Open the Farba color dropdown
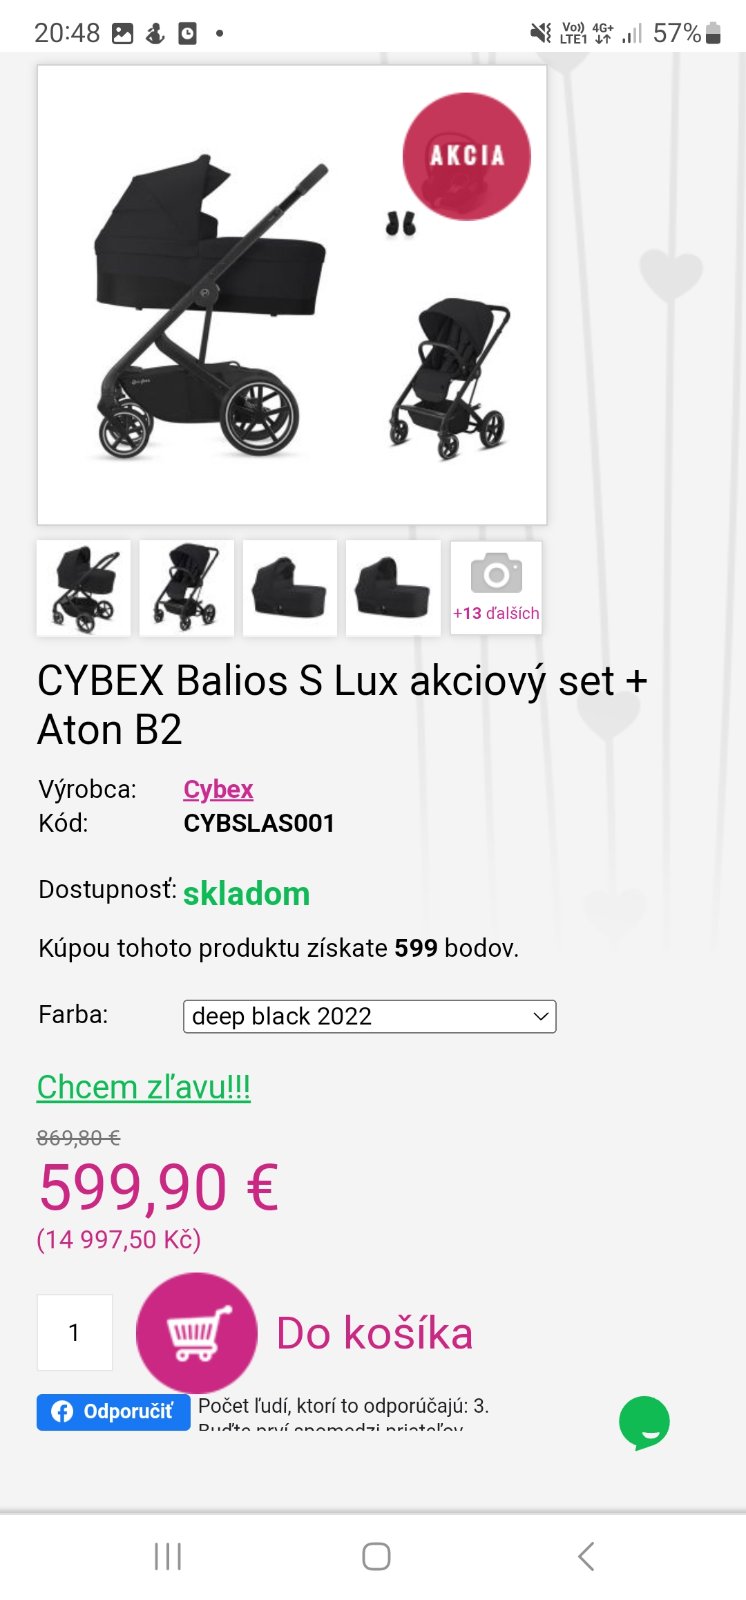The width and height of the screenshot is (746, 1600). pyautogui.click(x=369, y=1016)
